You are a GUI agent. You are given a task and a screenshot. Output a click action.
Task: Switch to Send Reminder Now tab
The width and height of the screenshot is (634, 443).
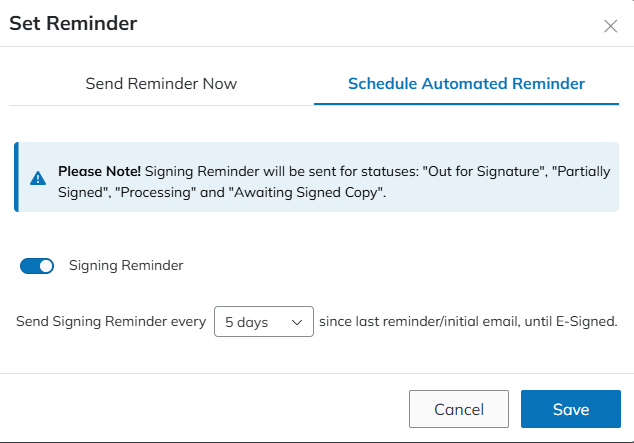pyautogui.click(x=161, y=84)
